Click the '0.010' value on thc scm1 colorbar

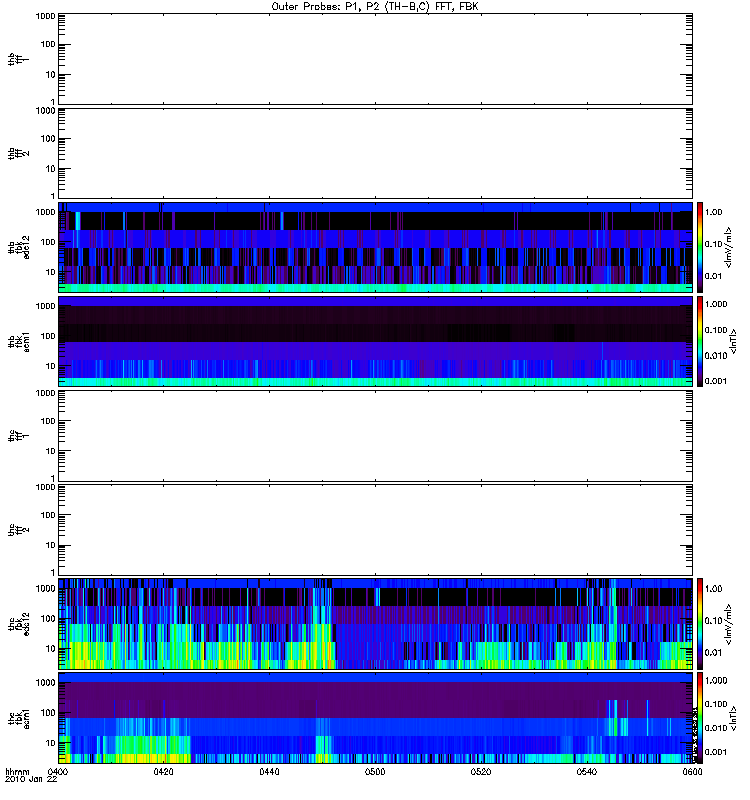[716, 728]
